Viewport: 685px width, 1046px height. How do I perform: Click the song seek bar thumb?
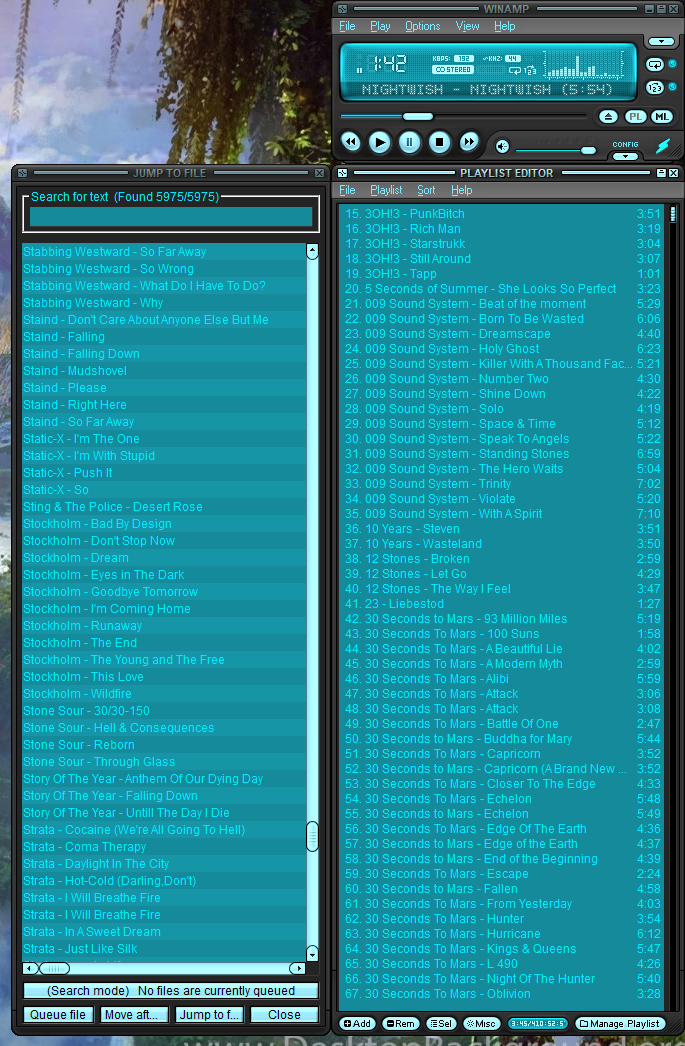[x=418, y=116]
